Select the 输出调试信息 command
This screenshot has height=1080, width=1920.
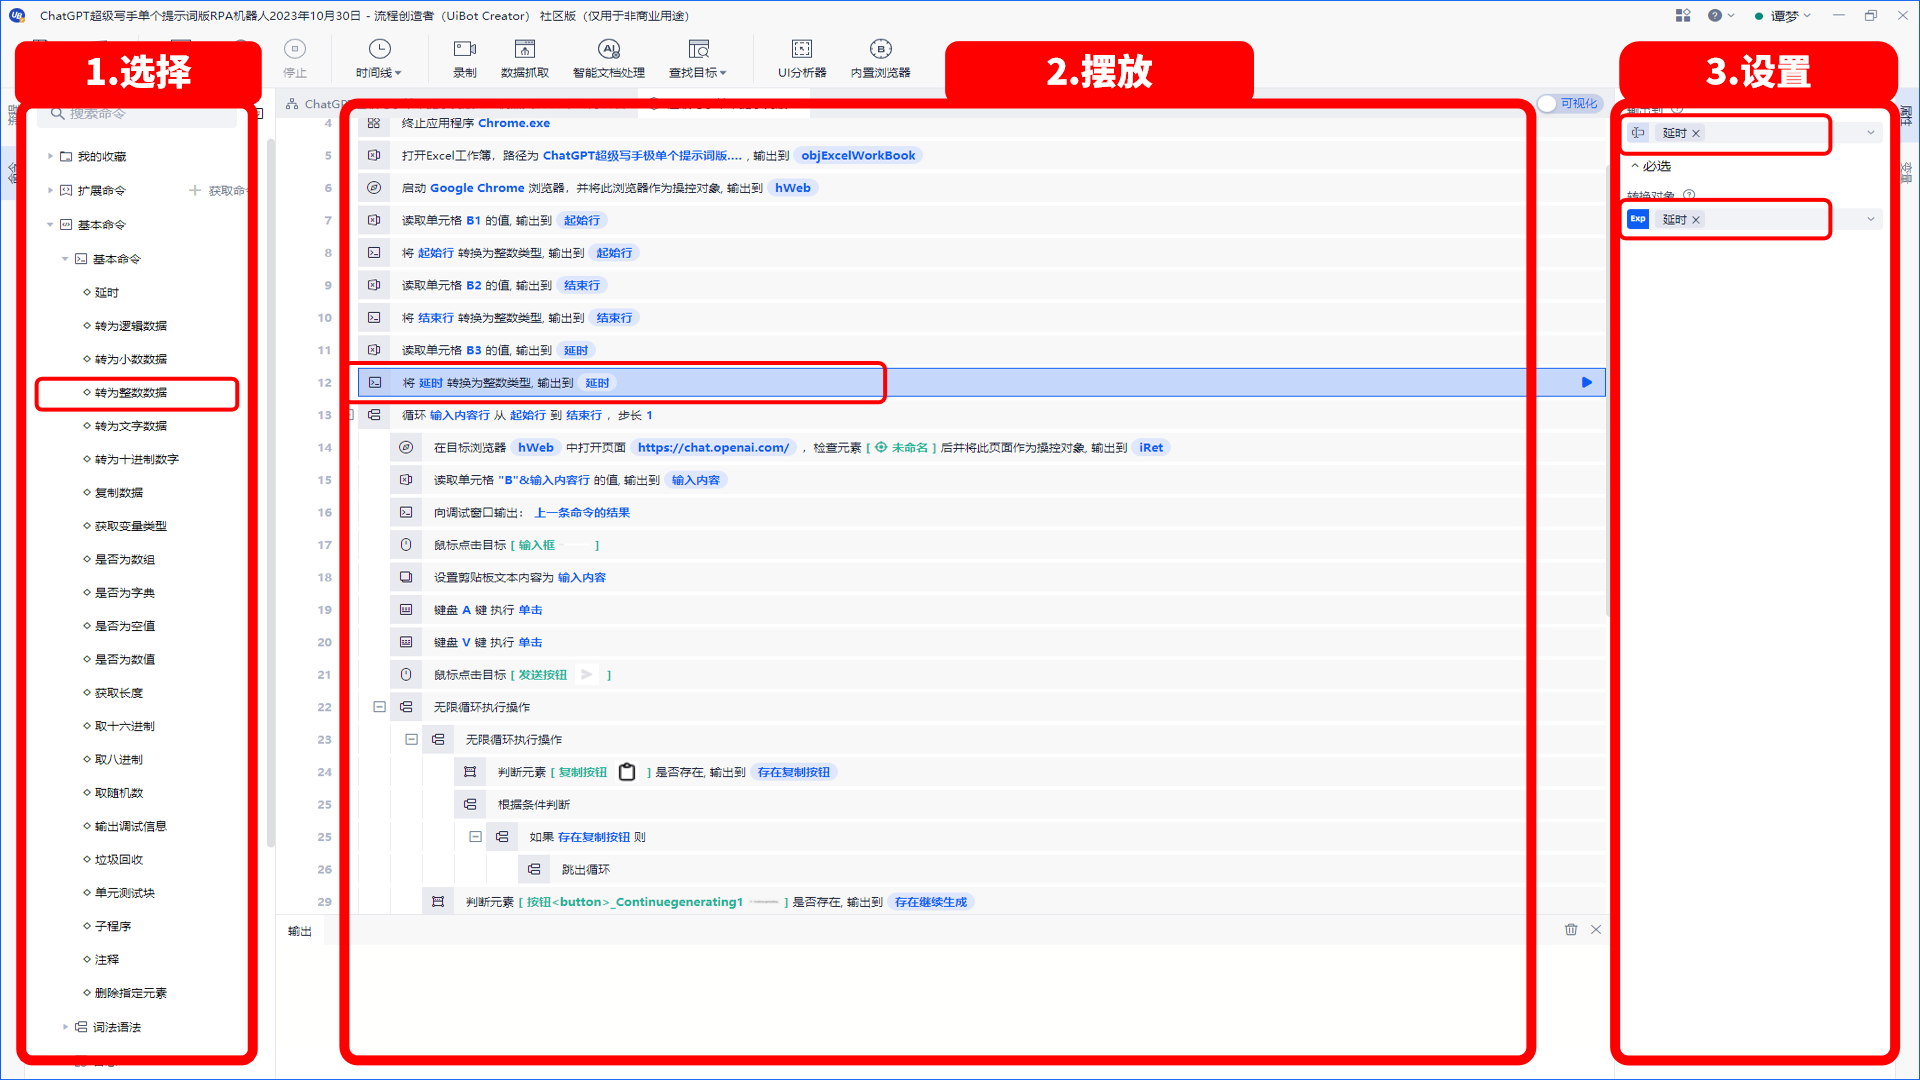pyautogui.click(x=131, y=826)
